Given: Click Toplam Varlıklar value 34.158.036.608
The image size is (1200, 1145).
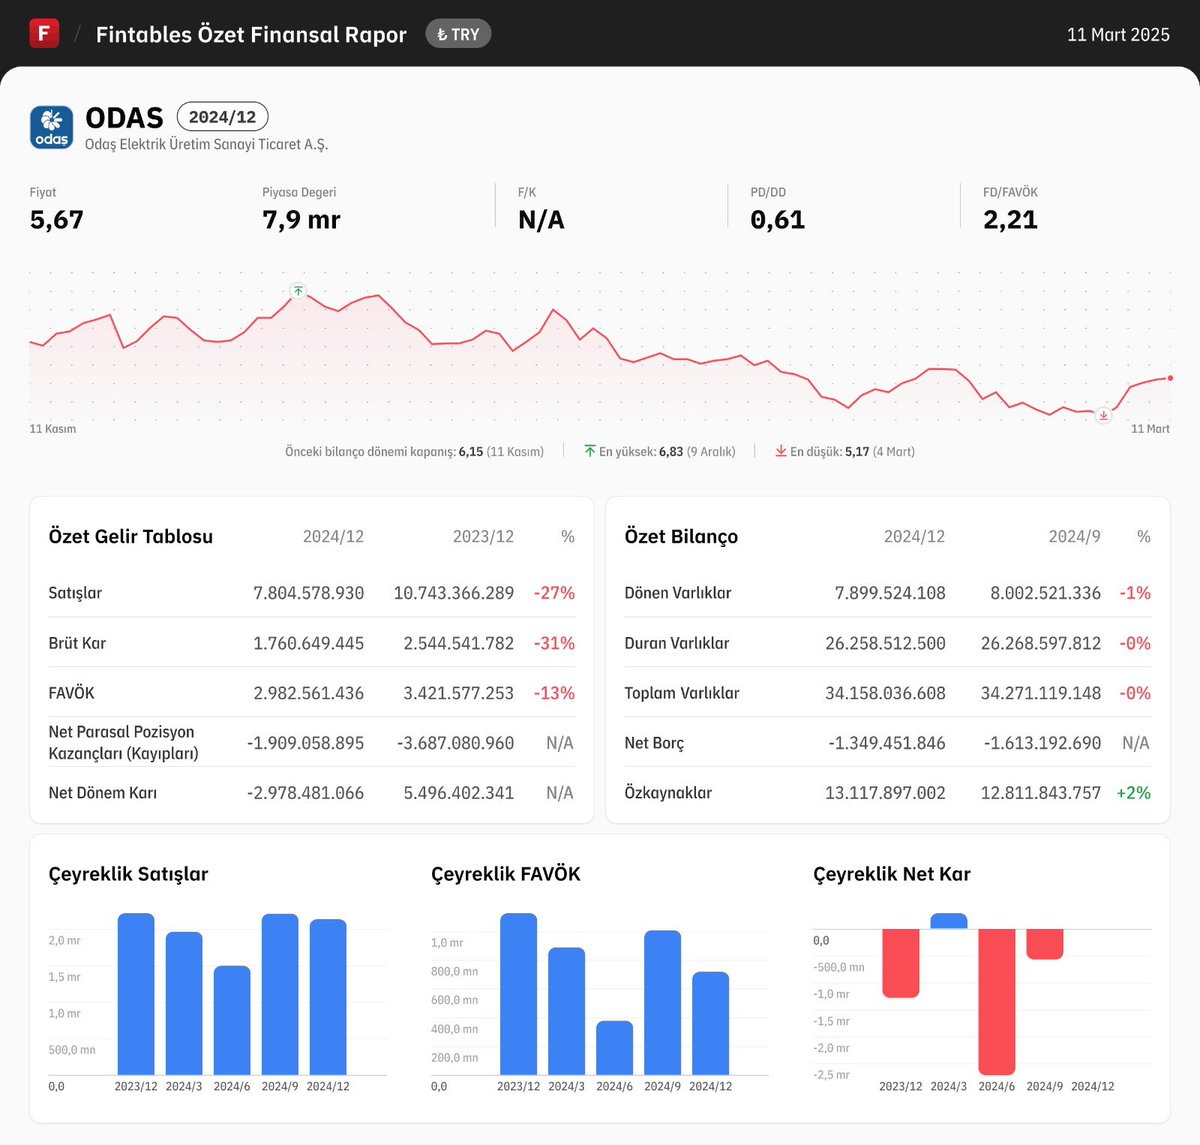Looking at the screenshot, I should pos(885,693).
